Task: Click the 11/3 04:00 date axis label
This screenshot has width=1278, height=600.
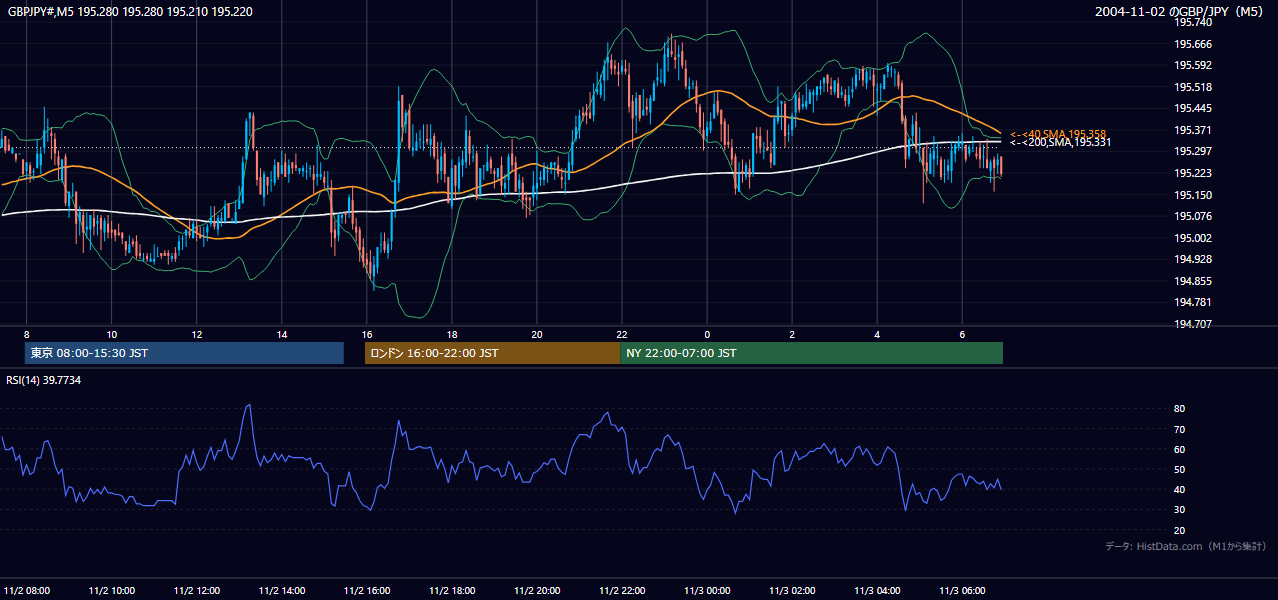Action: pyautogui.click(x=877, y=590)
